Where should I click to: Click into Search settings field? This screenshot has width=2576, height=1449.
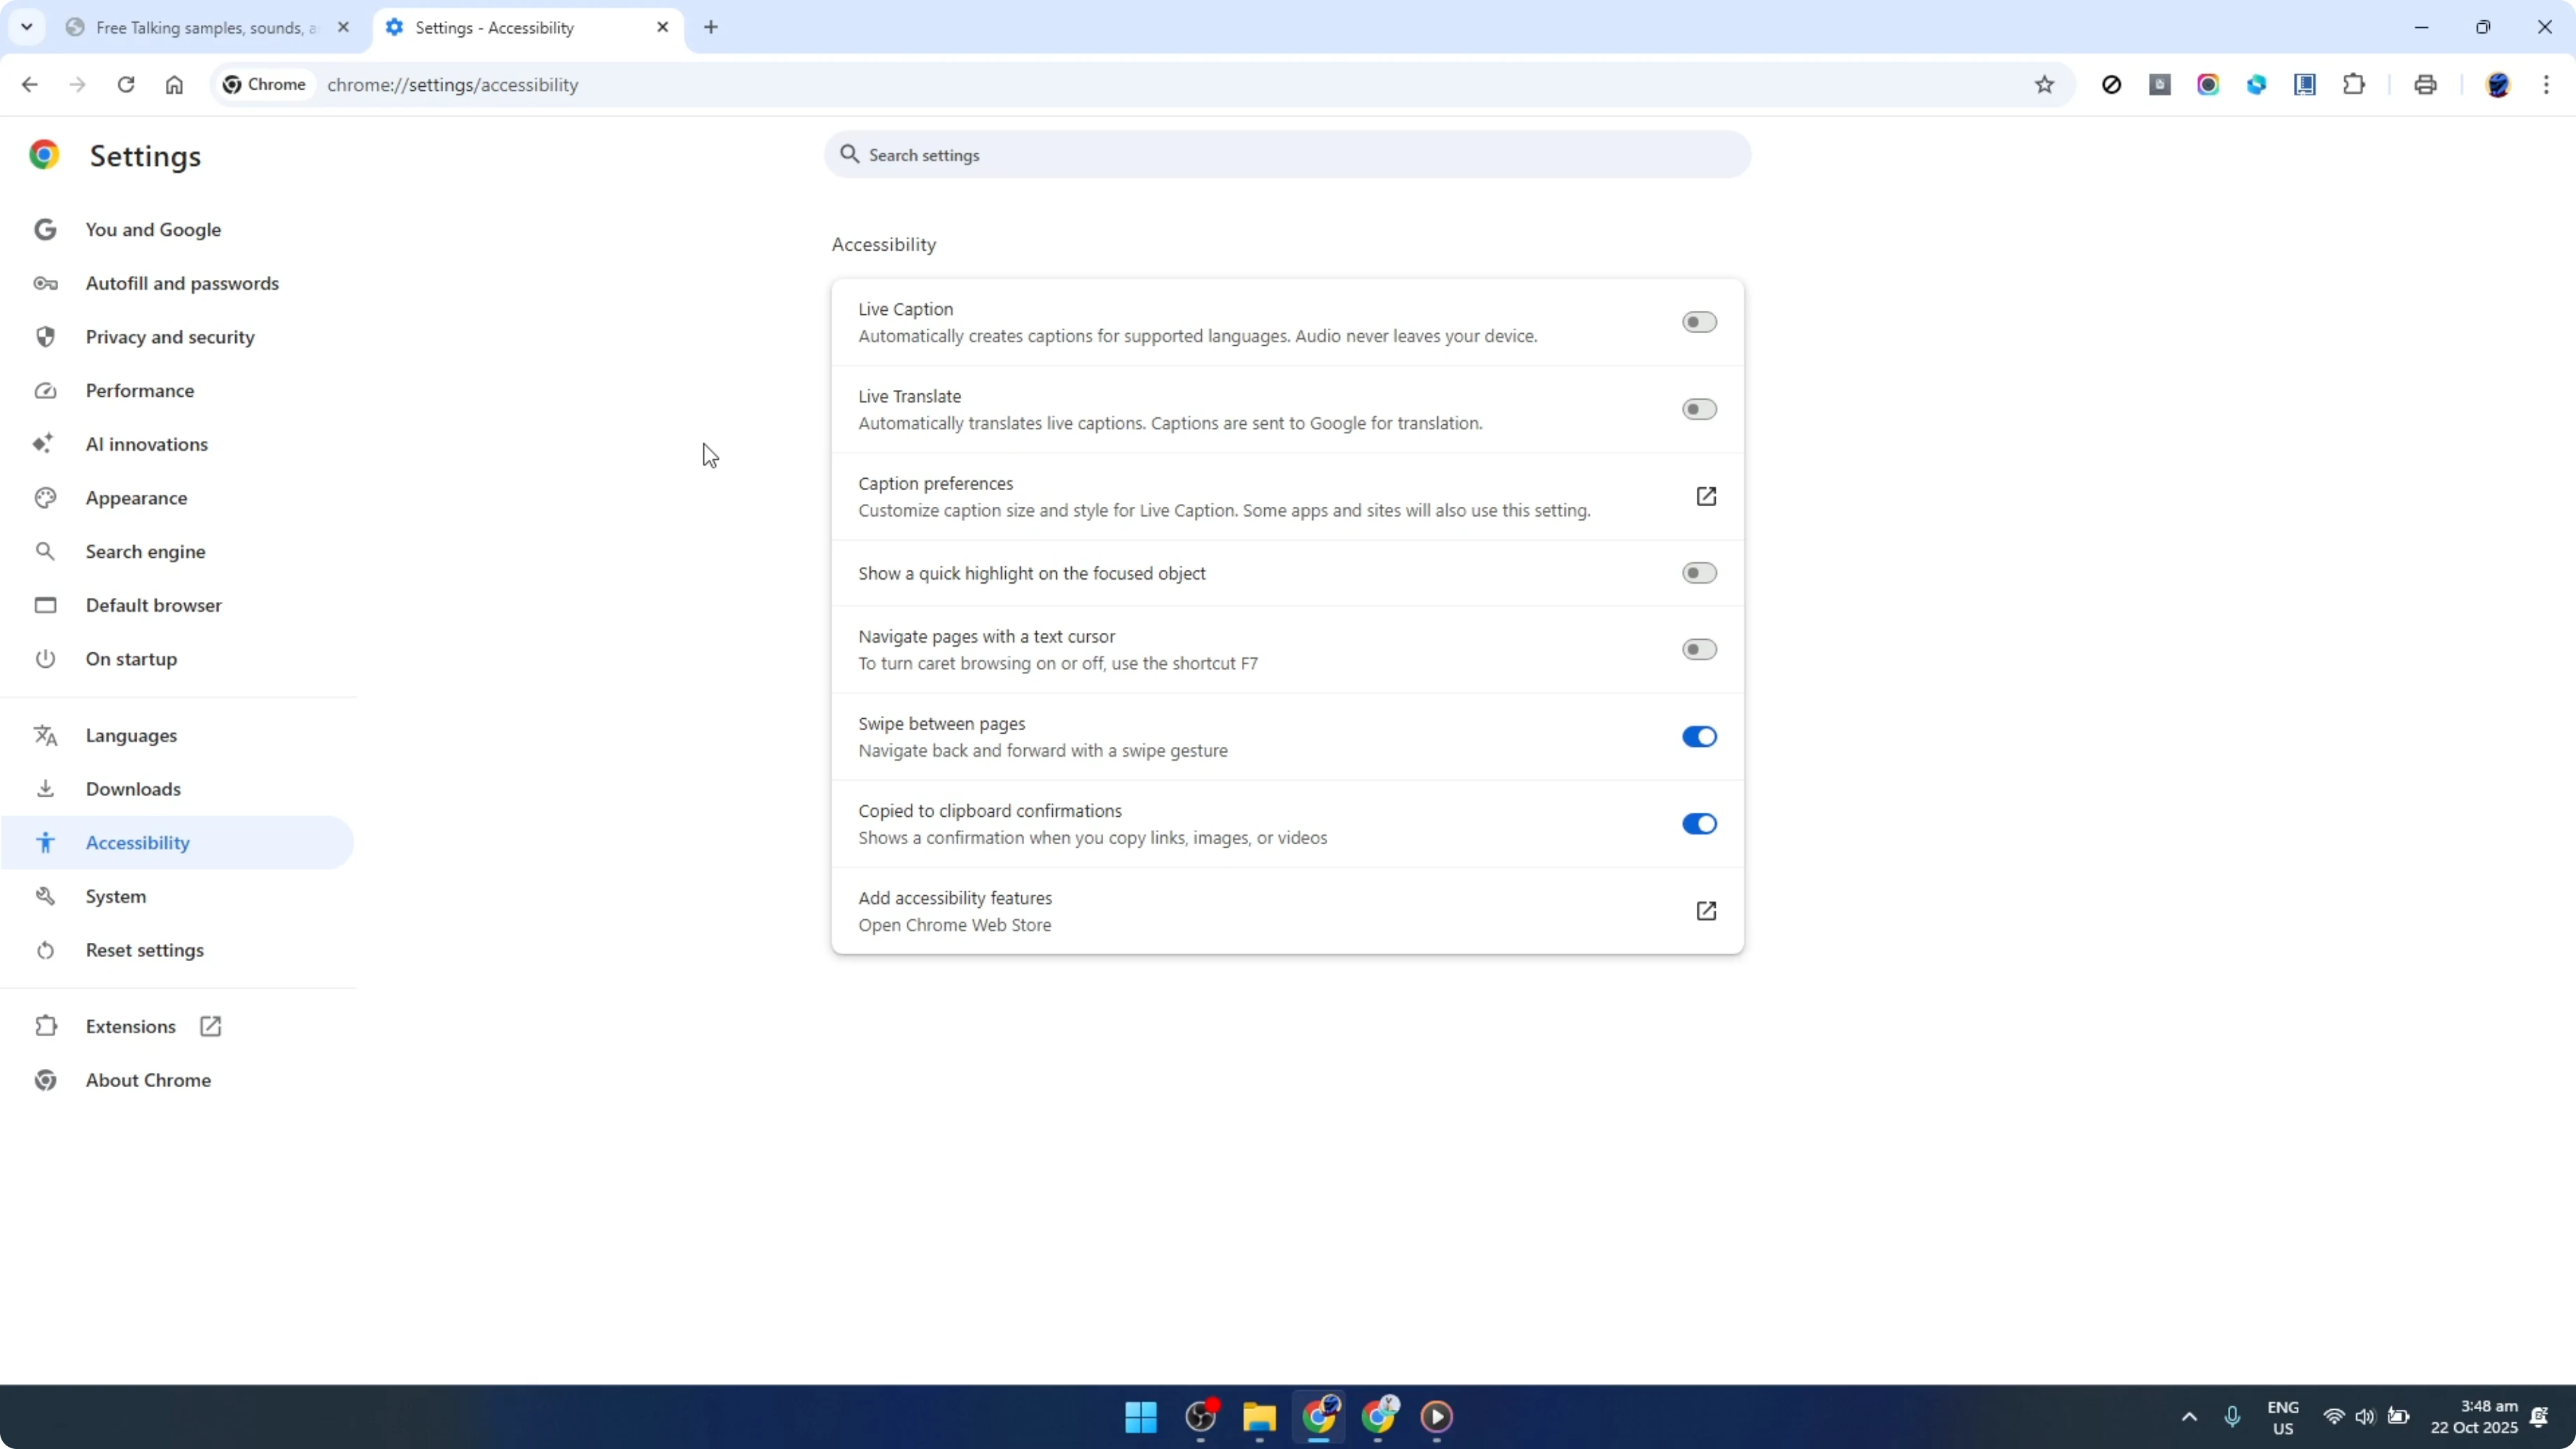(1287, 155)
